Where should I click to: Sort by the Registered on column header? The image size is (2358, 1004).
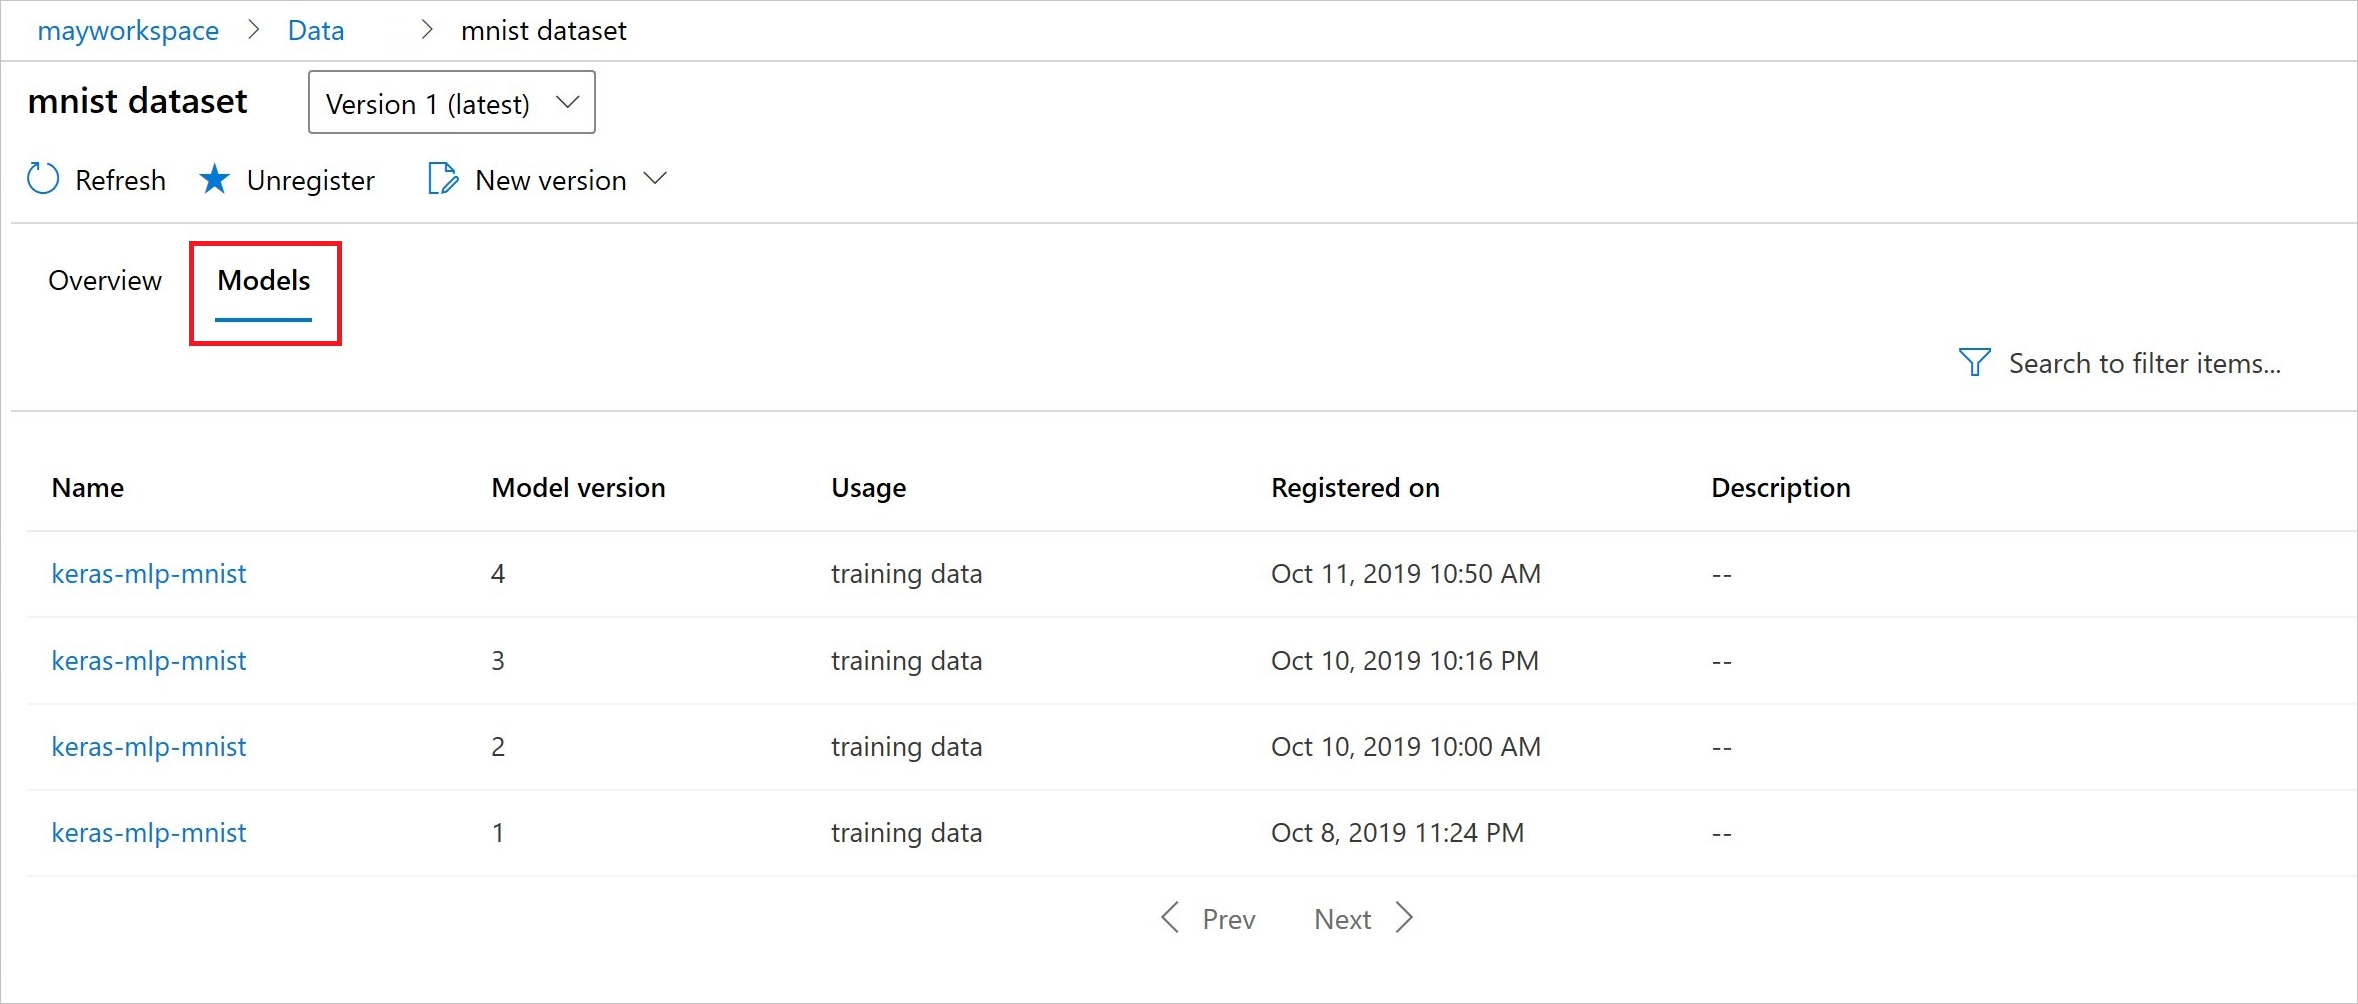pos(1355,488)
